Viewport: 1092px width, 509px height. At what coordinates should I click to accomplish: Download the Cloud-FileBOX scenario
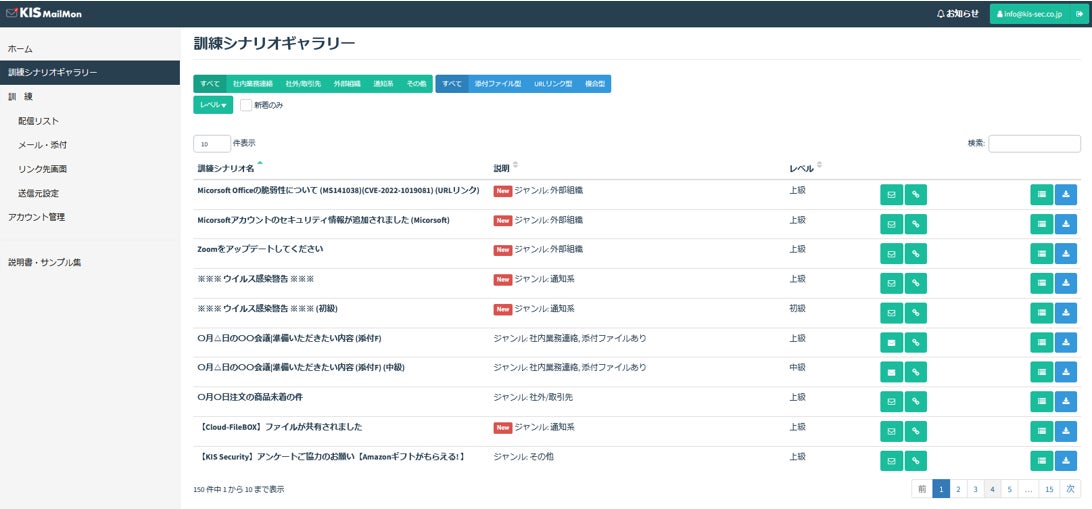1066,432
